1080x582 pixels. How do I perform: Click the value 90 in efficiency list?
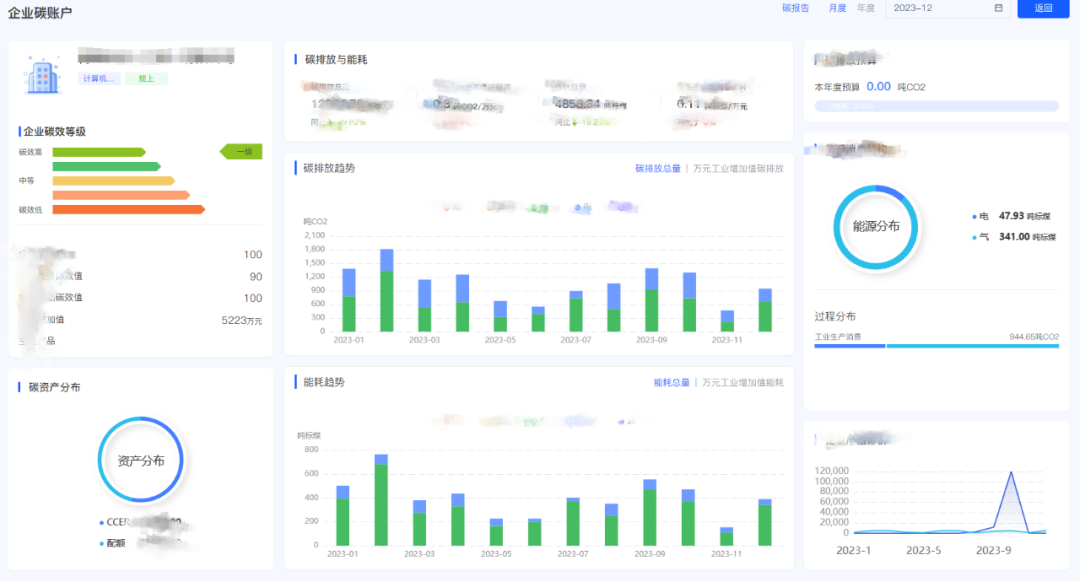(256, 277)
